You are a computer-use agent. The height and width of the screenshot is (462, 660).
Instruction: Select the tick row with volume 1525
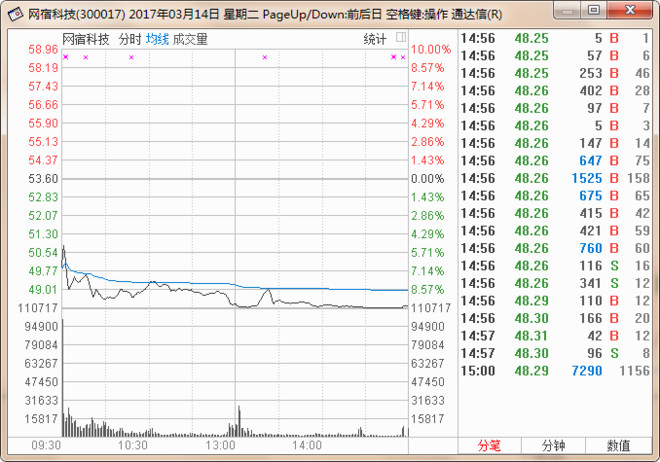click(555, 178)
